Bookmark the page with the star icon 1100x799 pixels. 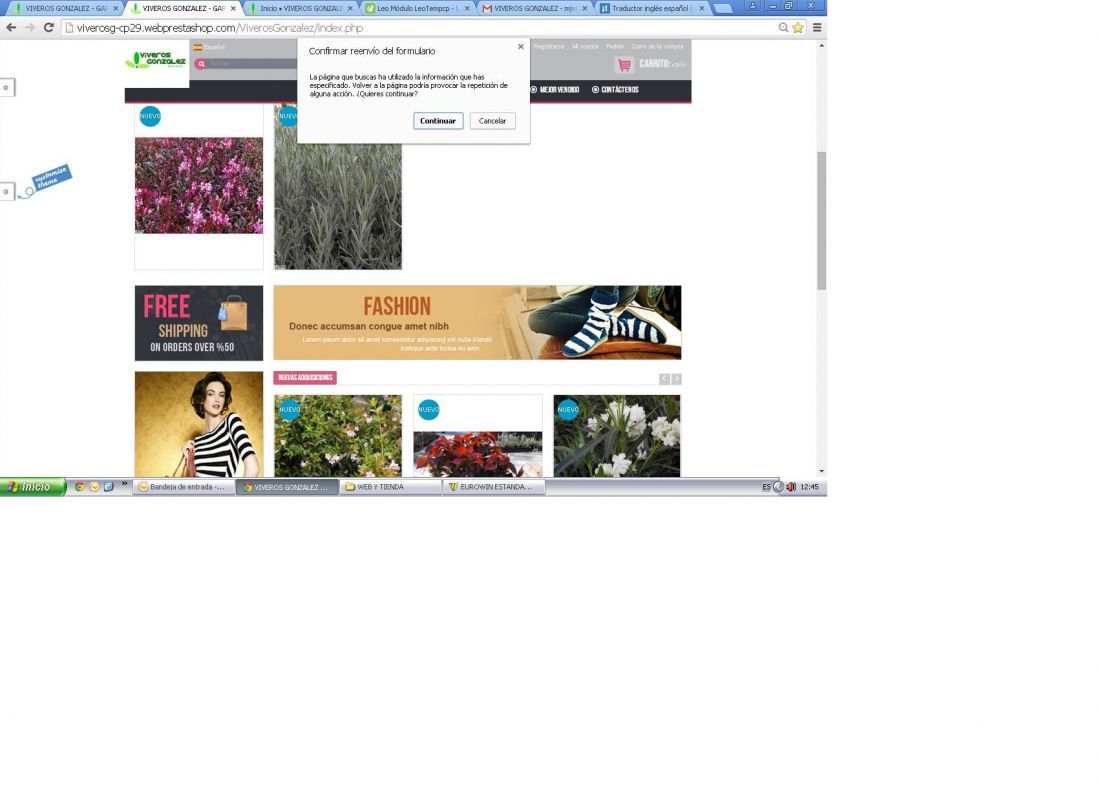point(798,27)
